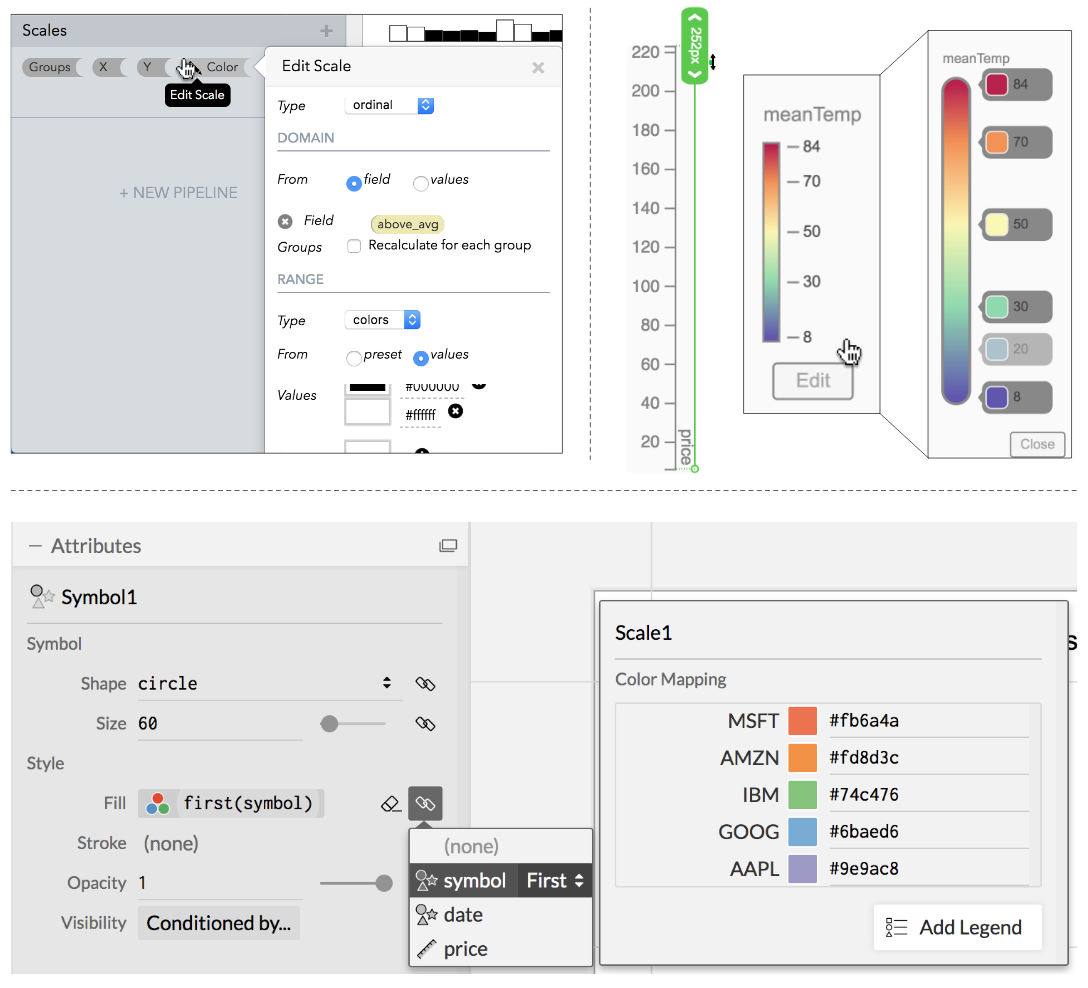Edit the Opacity value 1

[x=220, y=883]
